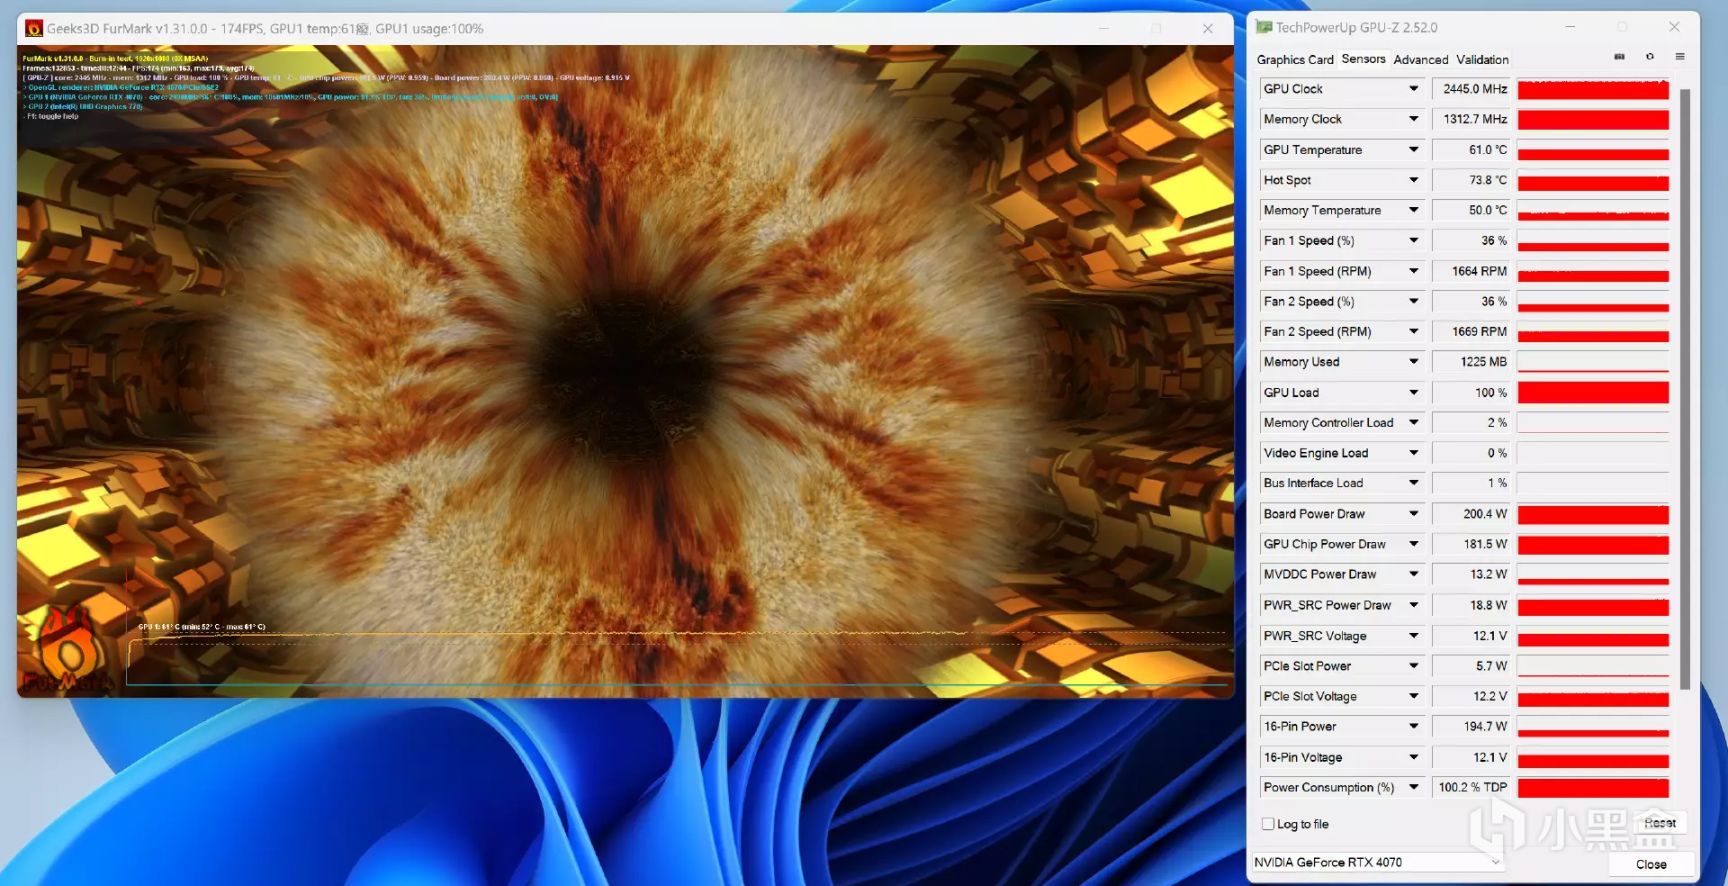Viewport: 1728px width, 886px height.
Task: Click the GPU Clock history graph
Action: click(x=1593, y=89)
